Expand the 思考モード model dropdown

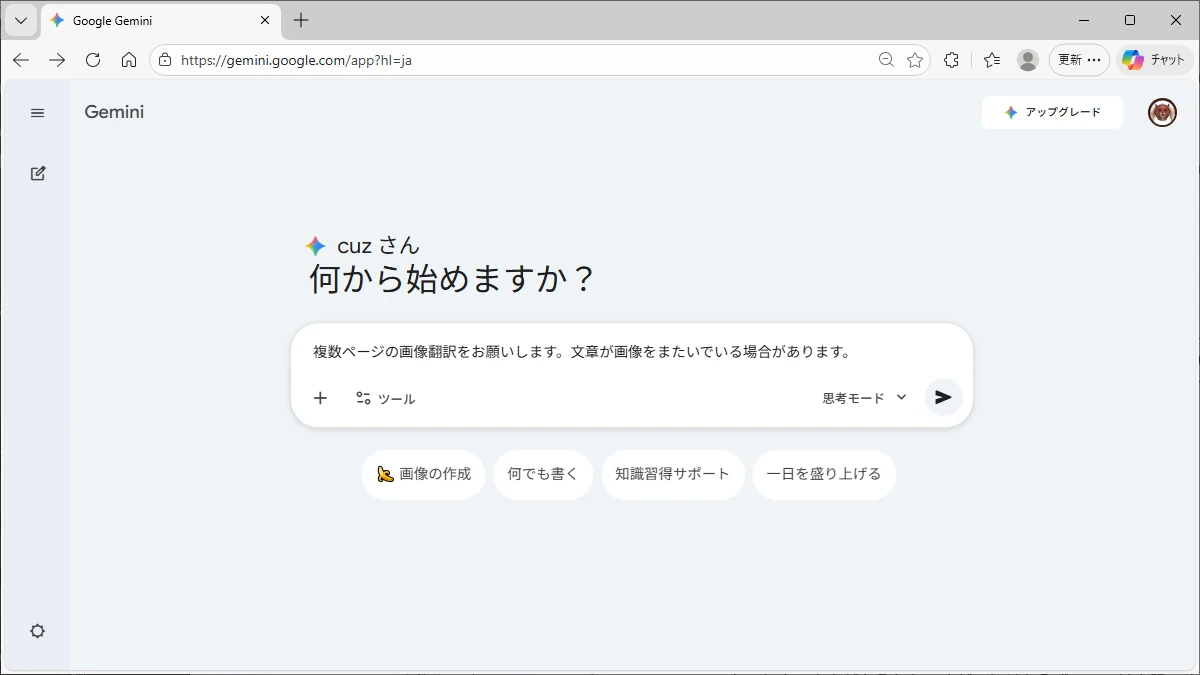[x=864, y=398]
